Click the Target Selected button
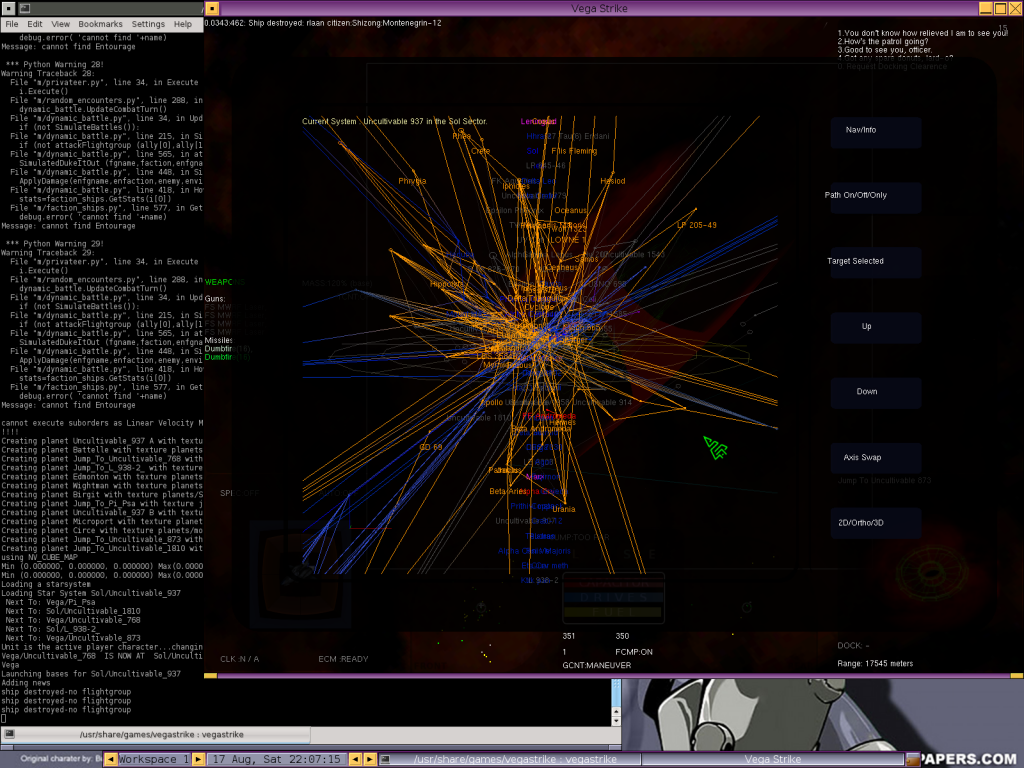 point(876,263)
